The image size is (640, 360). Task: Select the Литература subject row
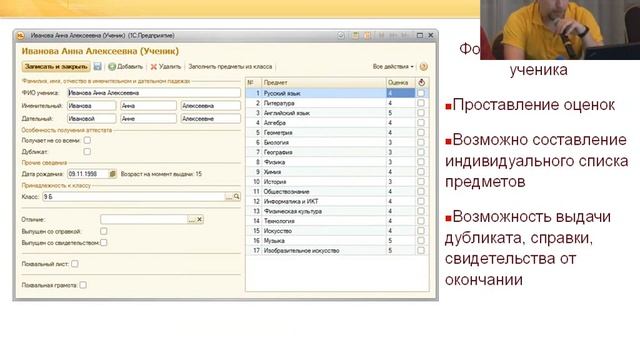[x=337, y=103]
